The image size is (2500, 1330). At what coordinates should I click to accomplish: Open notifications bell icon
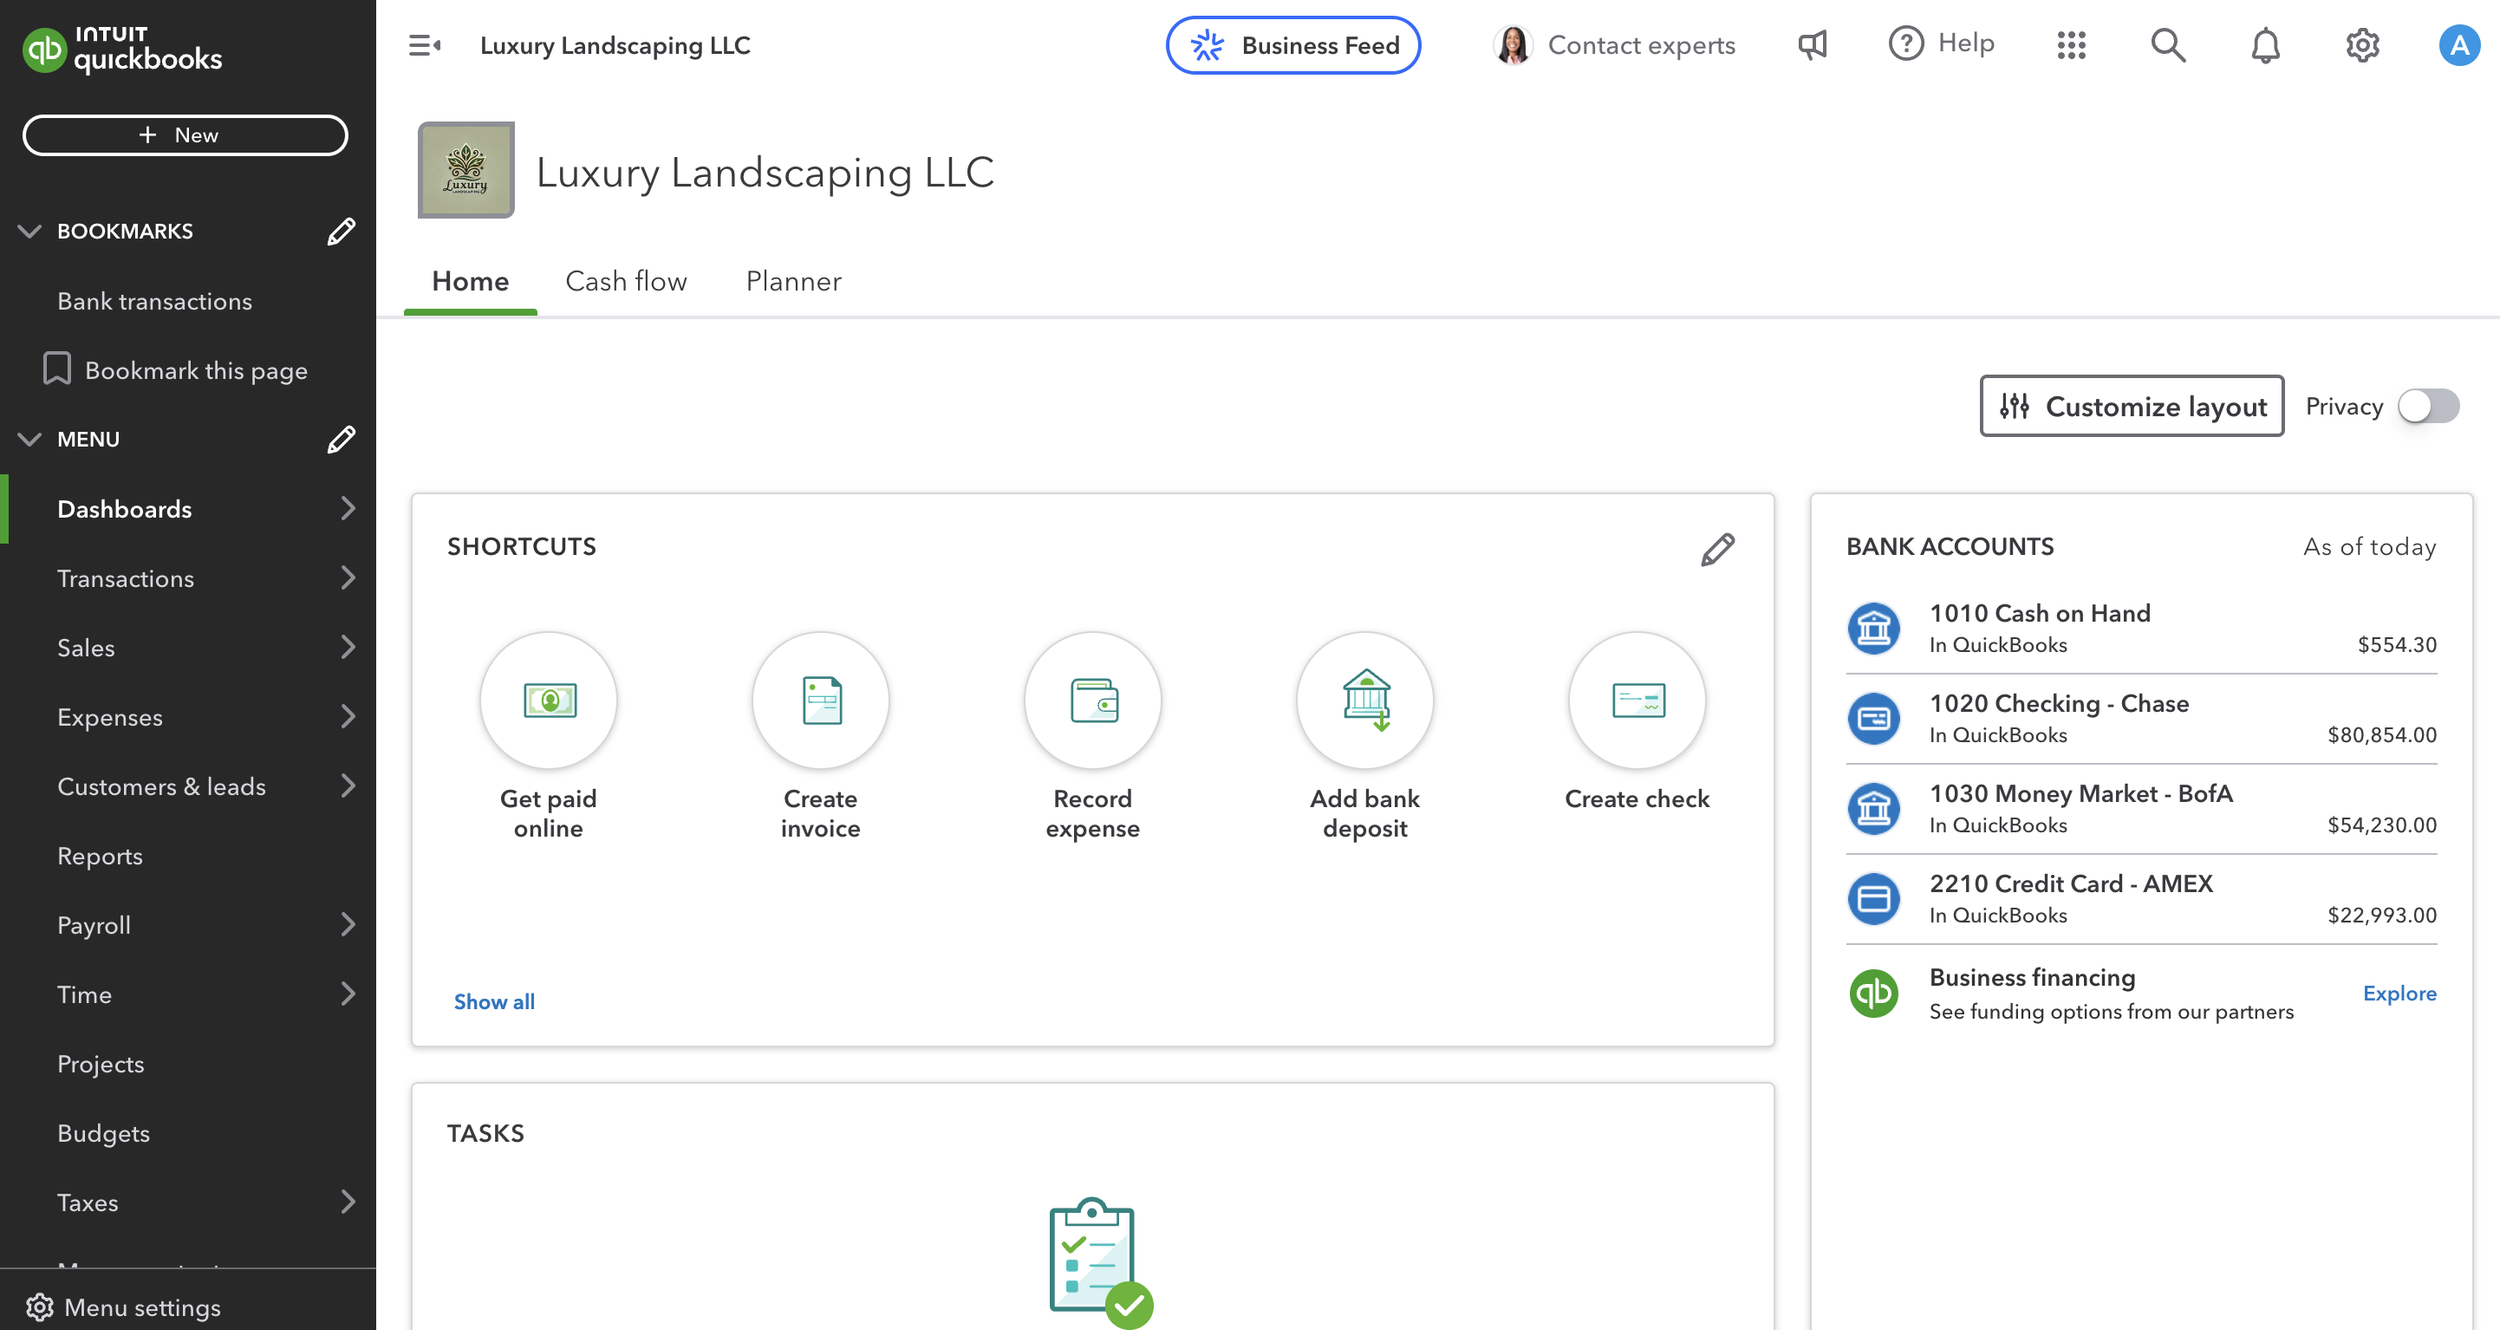2265,45
